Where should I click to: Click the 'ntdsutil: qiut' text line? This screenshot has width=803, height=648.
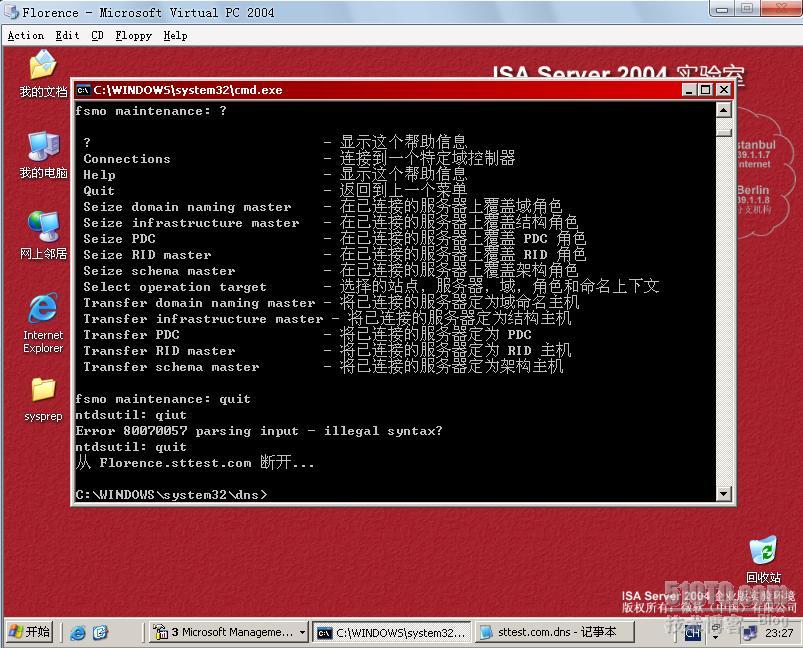pyautogui.click(x=131, y=415)
